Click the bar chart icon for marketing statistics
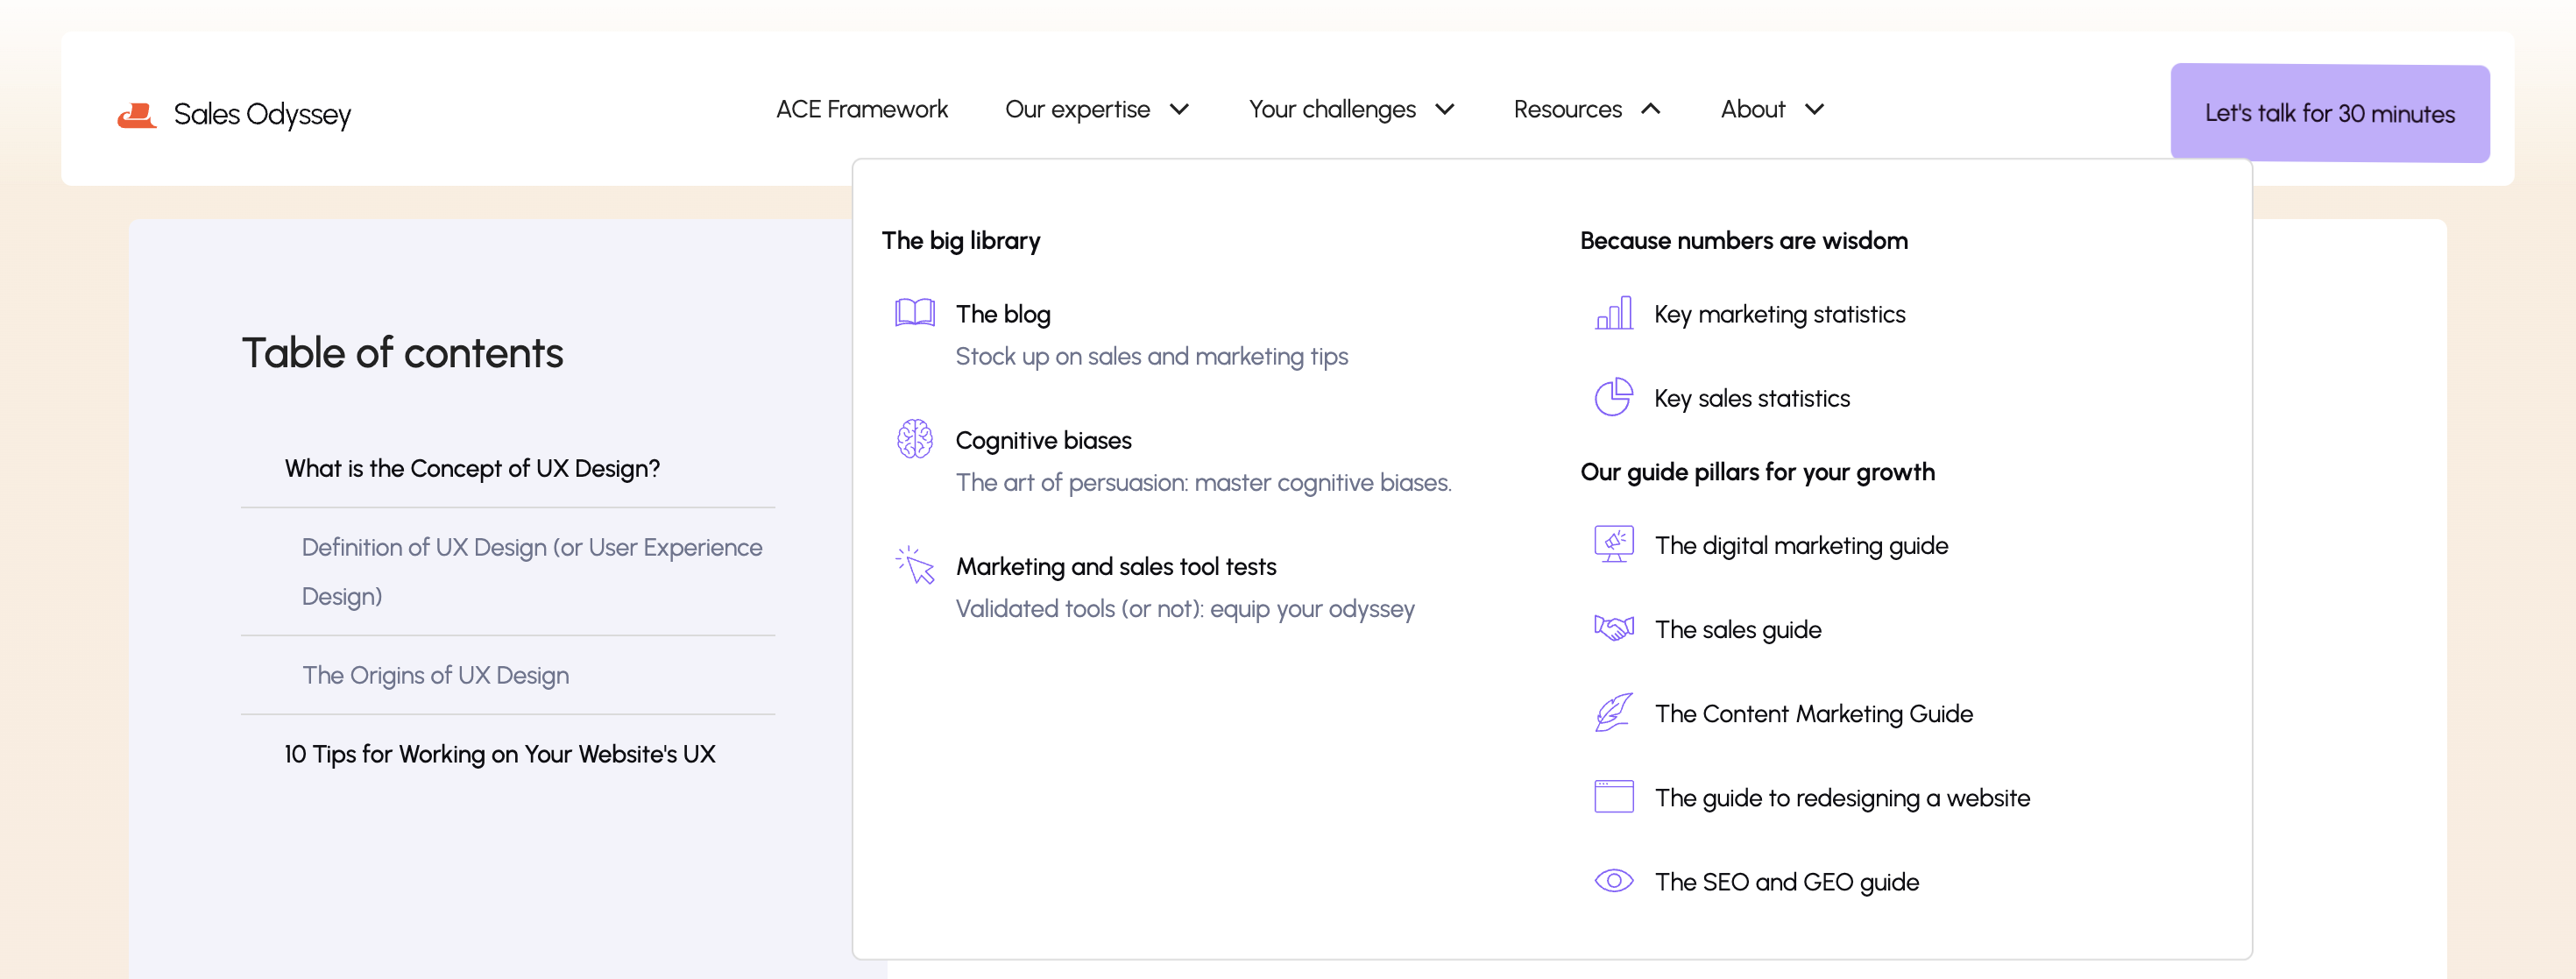2576x979 pixels. [x=1613, y=313]
